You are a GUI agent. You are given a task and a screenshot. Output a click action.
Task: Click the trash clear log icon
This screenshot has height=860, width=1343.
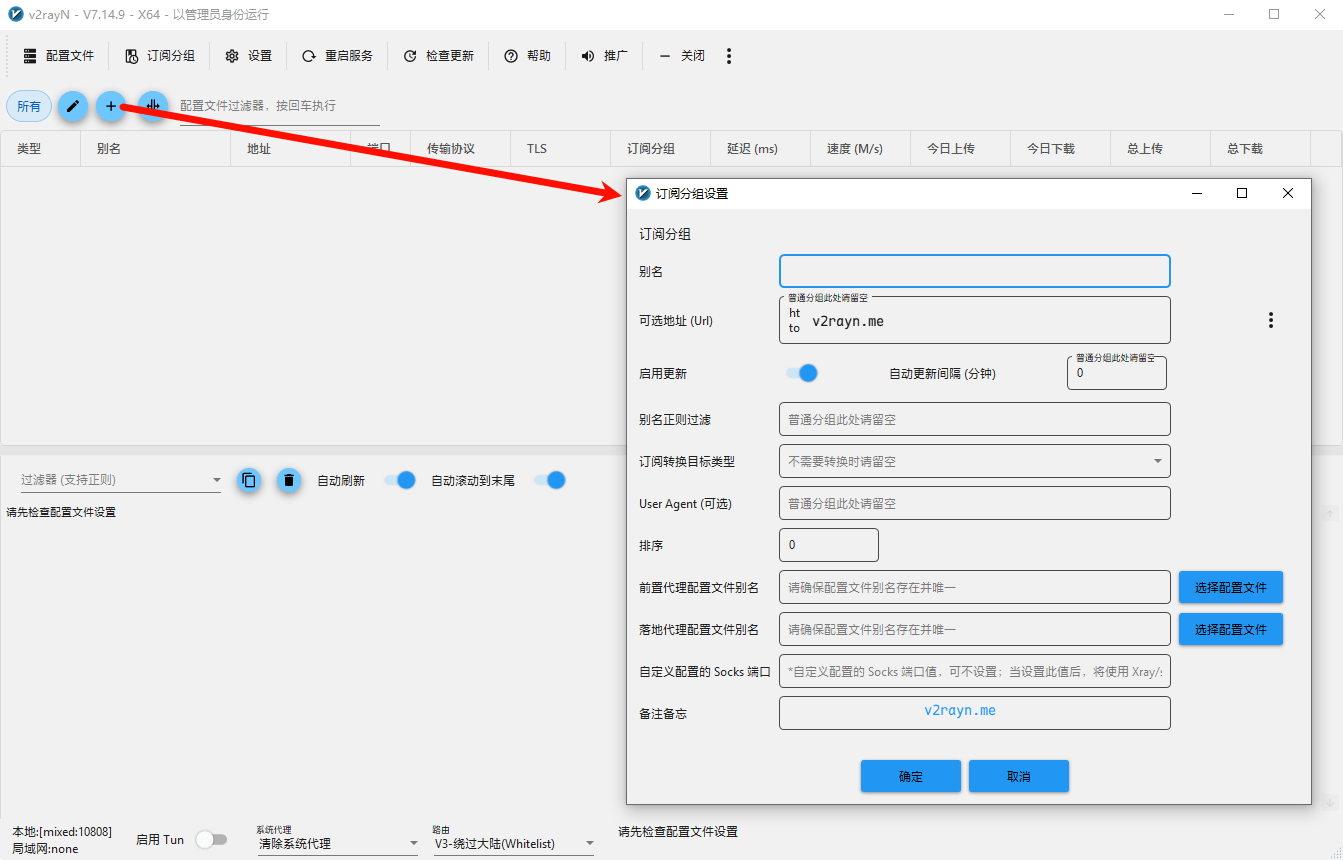point(289,480)
